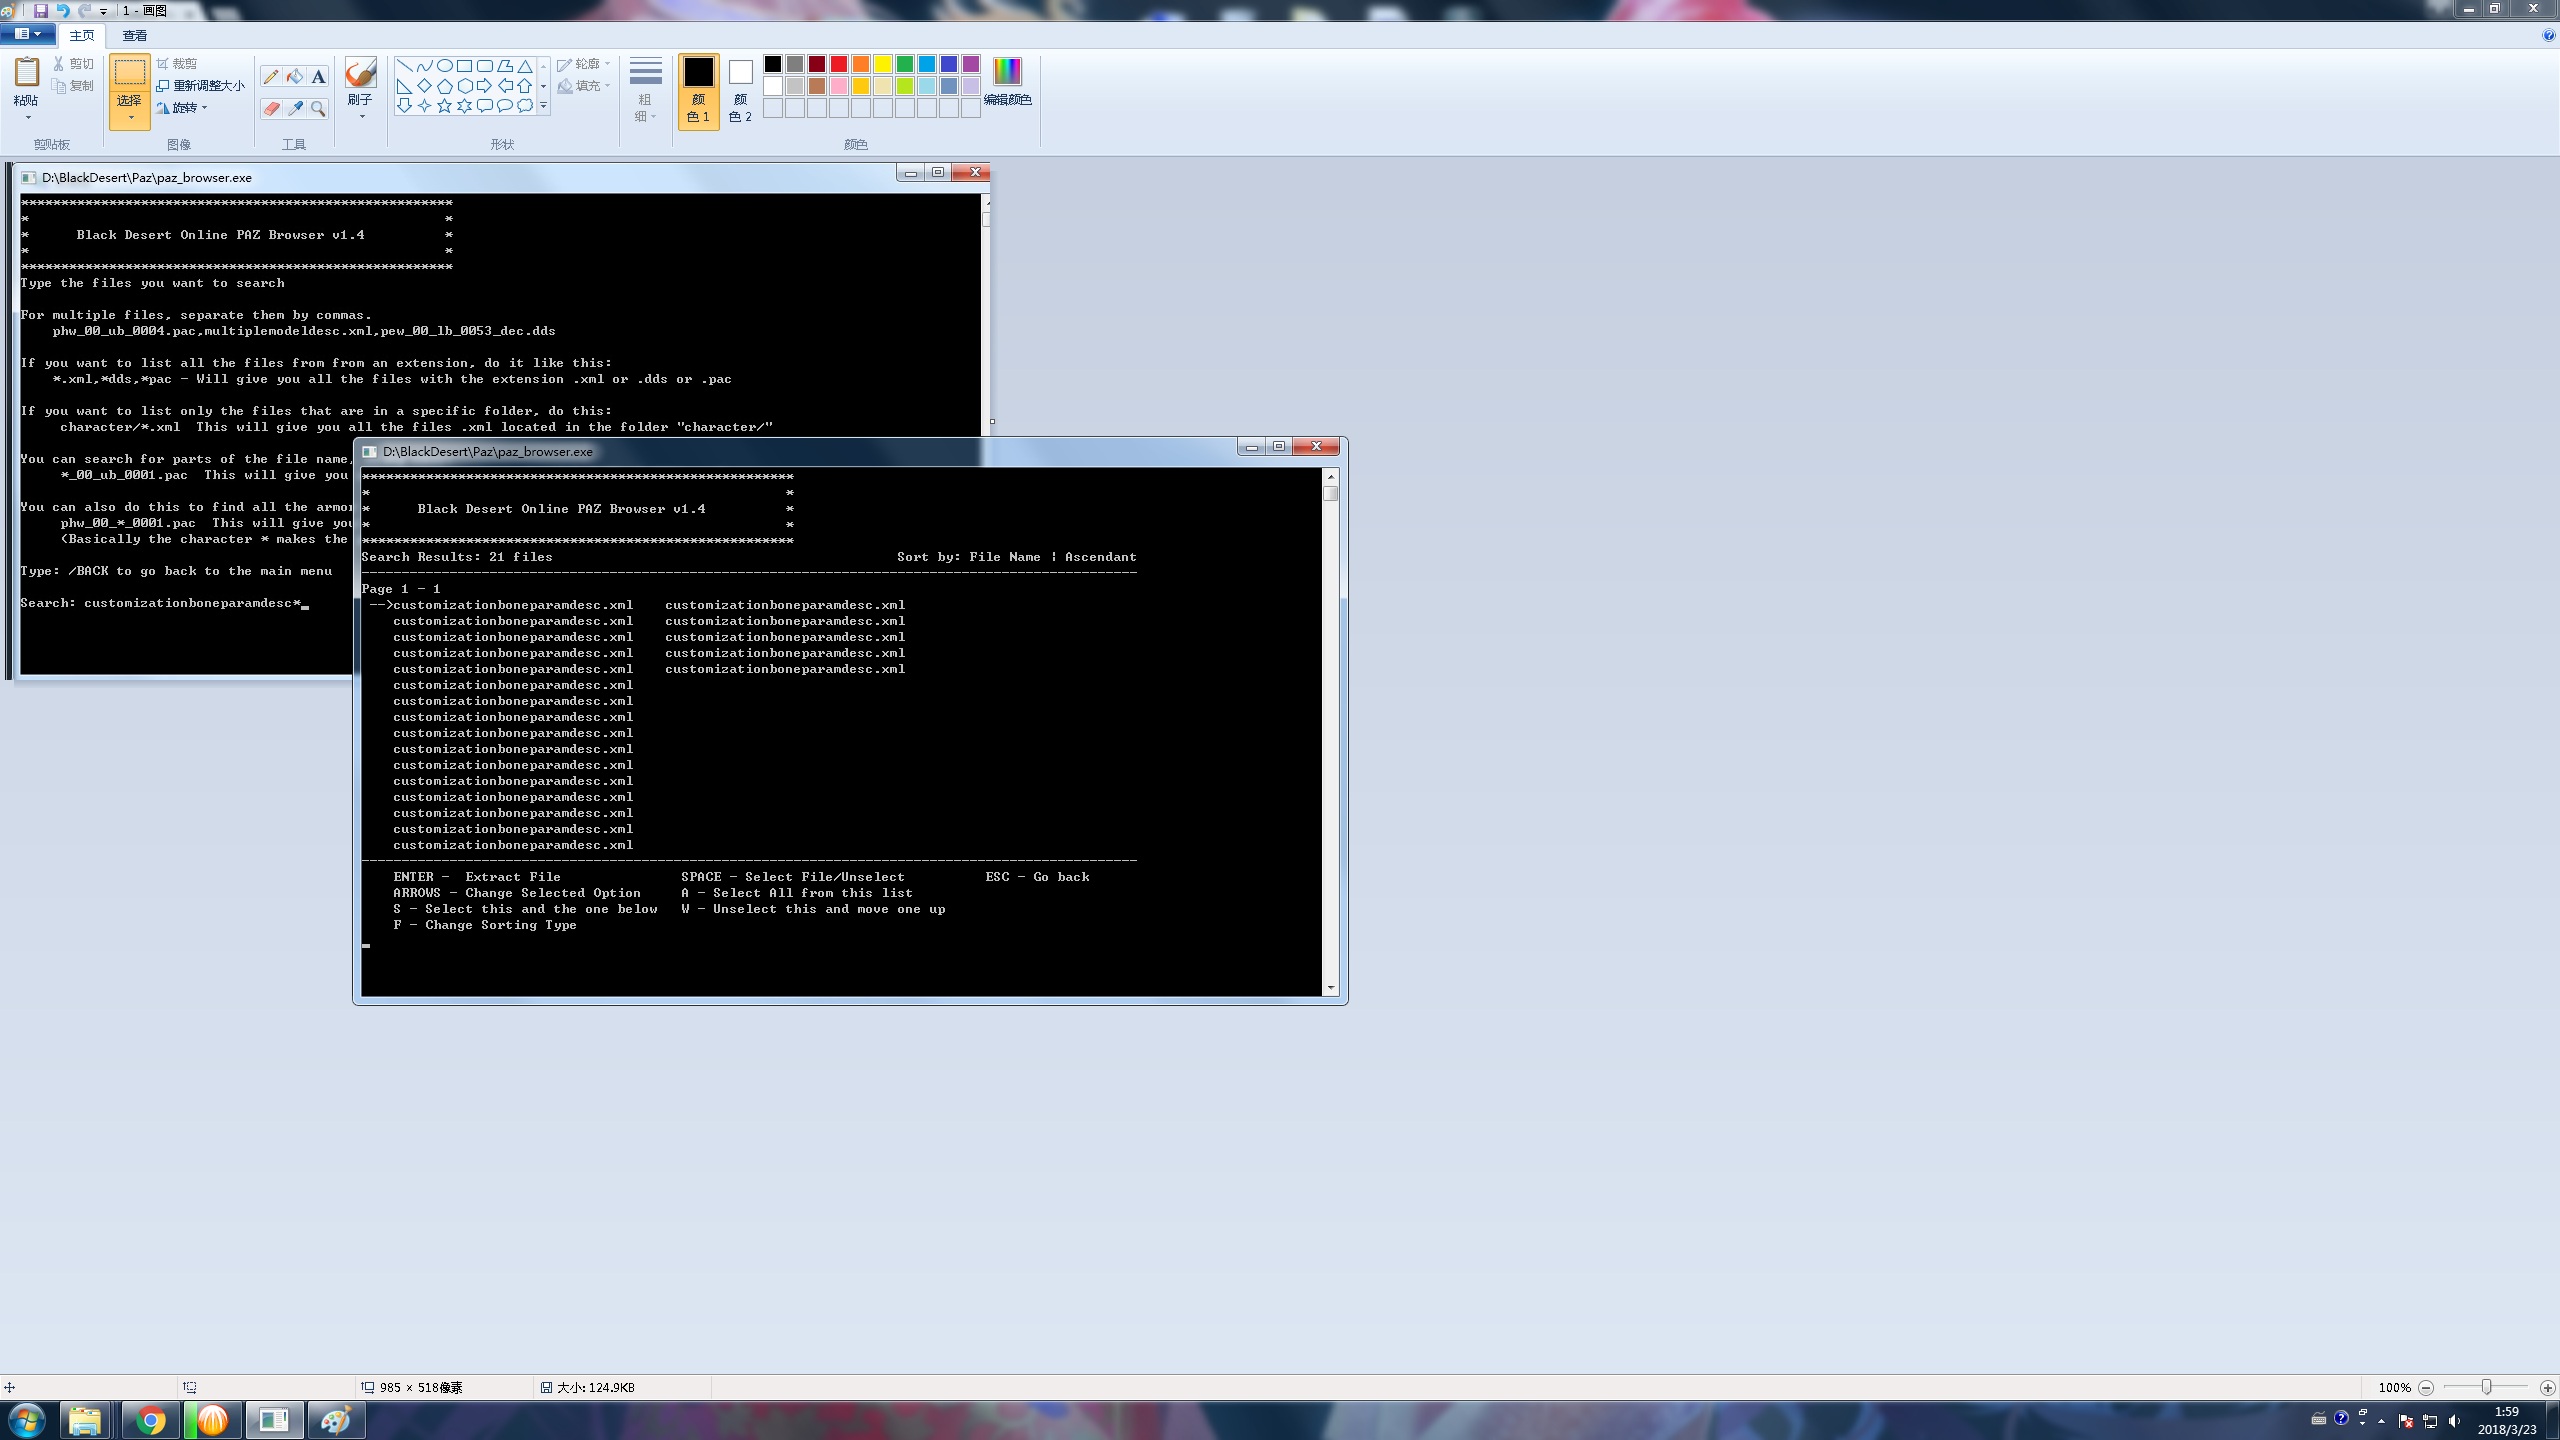2560x1440 pixels.
Task: Open the Paint file menu button
Action: coord(27,34)
